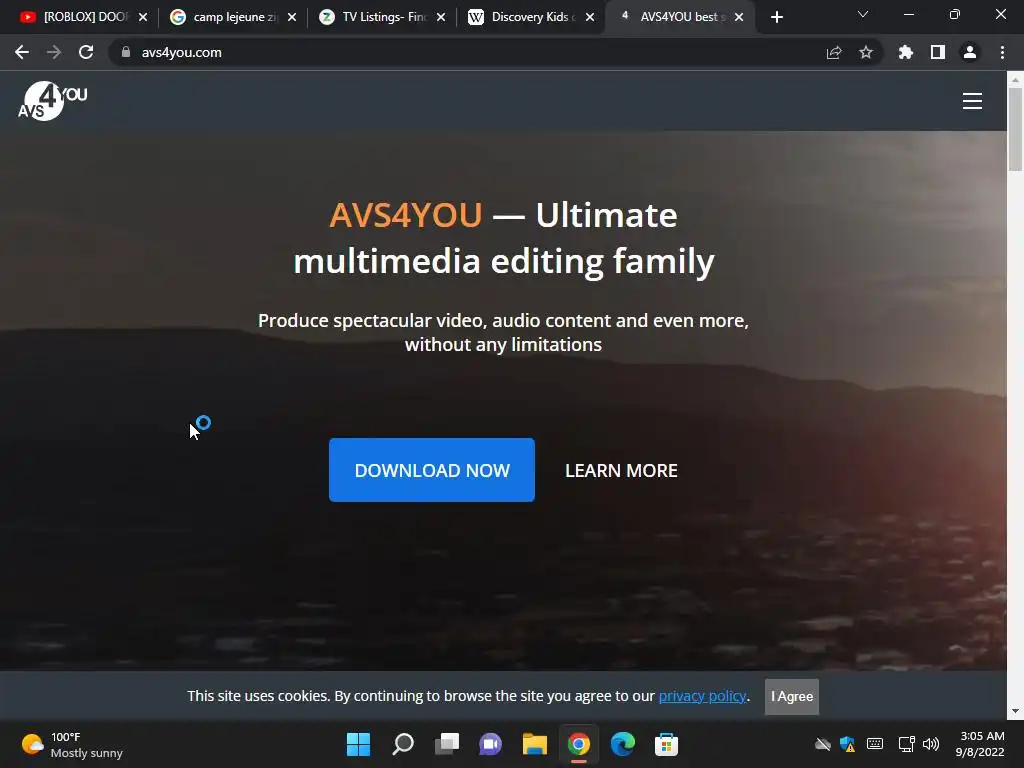Toggle Chrome side panel
This screenshot has width=1024, height=768.
coord(938,52)
